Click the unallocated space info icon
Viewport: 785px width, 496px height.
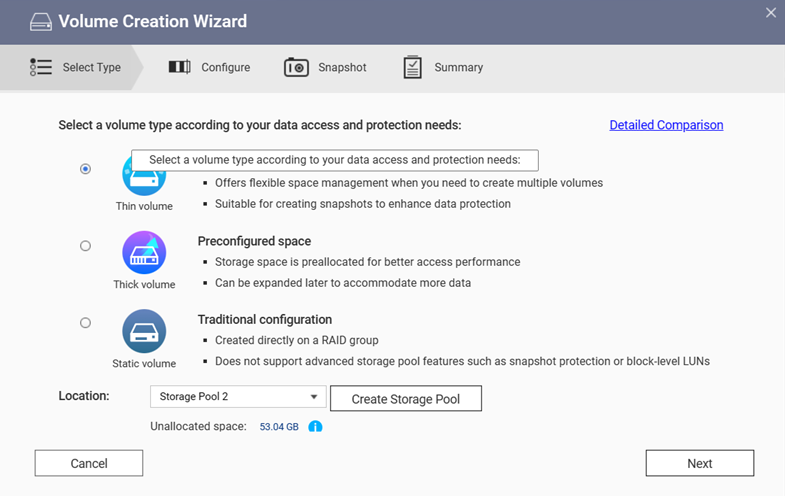coord(315,427)
